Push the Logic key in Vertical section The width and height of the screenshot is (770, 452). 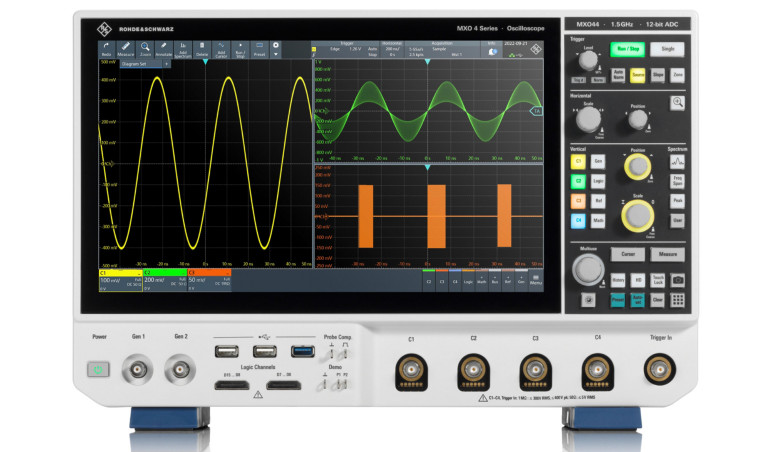pos(598,181)
